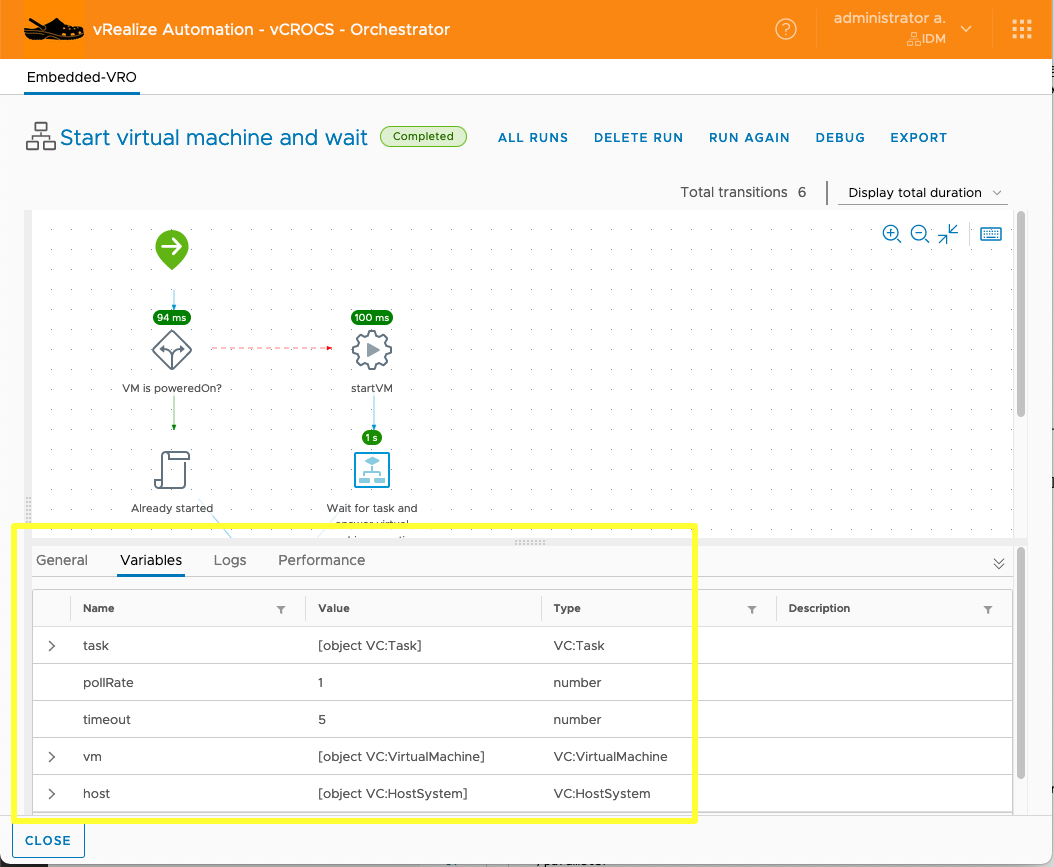Select the Already started script node
Viewport: 1054px width, 867px height.
click(172, 470)
